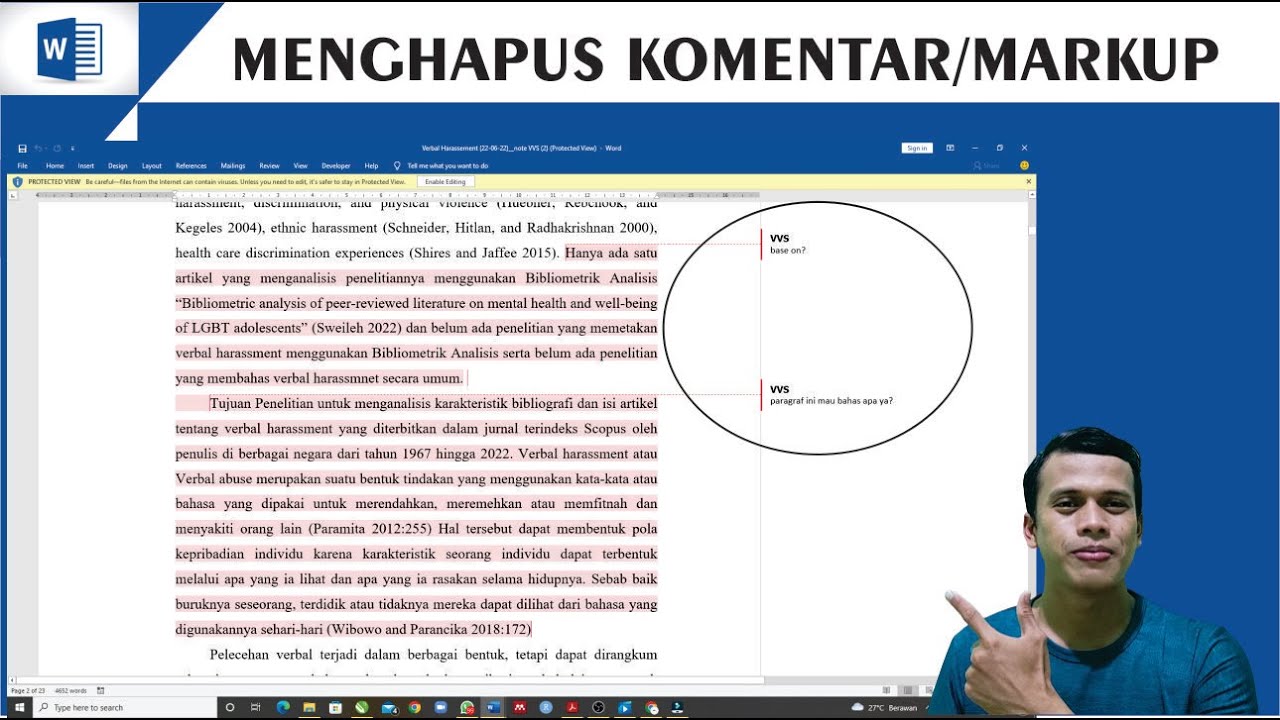The height and width of the screenshot is (720, 1280).
Task: Click the Undo arrow icon
Action: (38, 148)
